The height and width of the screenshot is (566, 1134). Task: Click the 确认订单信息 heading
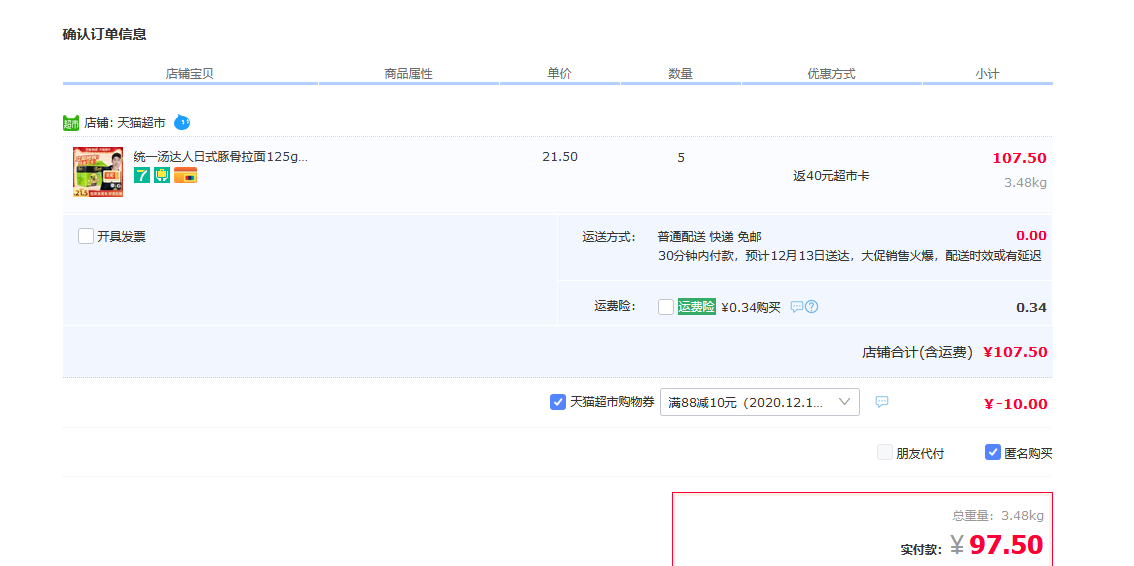click(105, 34)
